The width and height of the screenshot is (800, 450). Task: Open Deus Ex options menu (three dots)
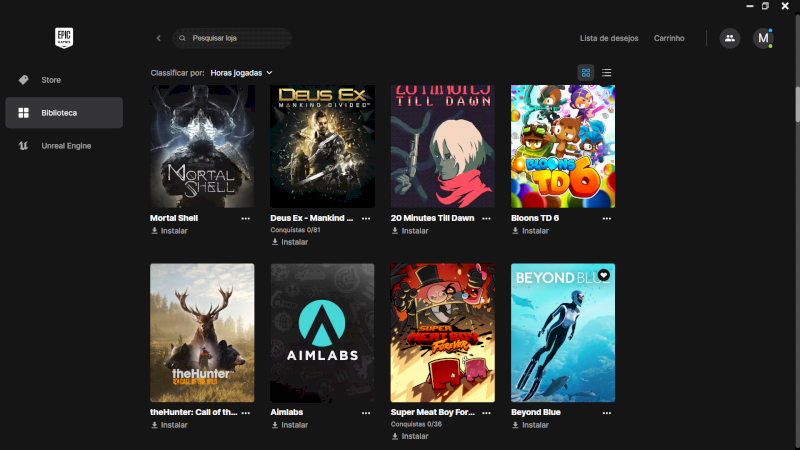coord(366,218)
